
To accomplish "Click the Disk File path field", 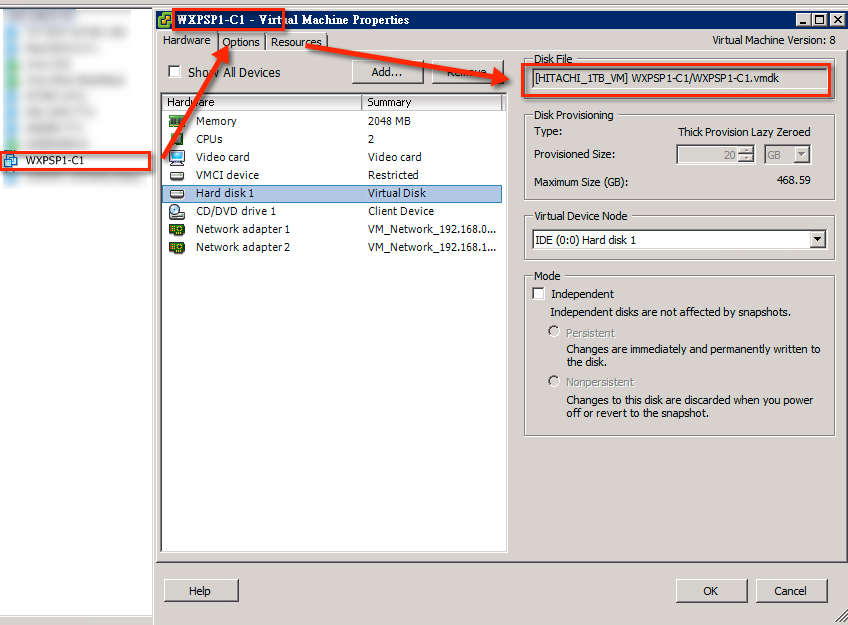I will click(679, 79).
